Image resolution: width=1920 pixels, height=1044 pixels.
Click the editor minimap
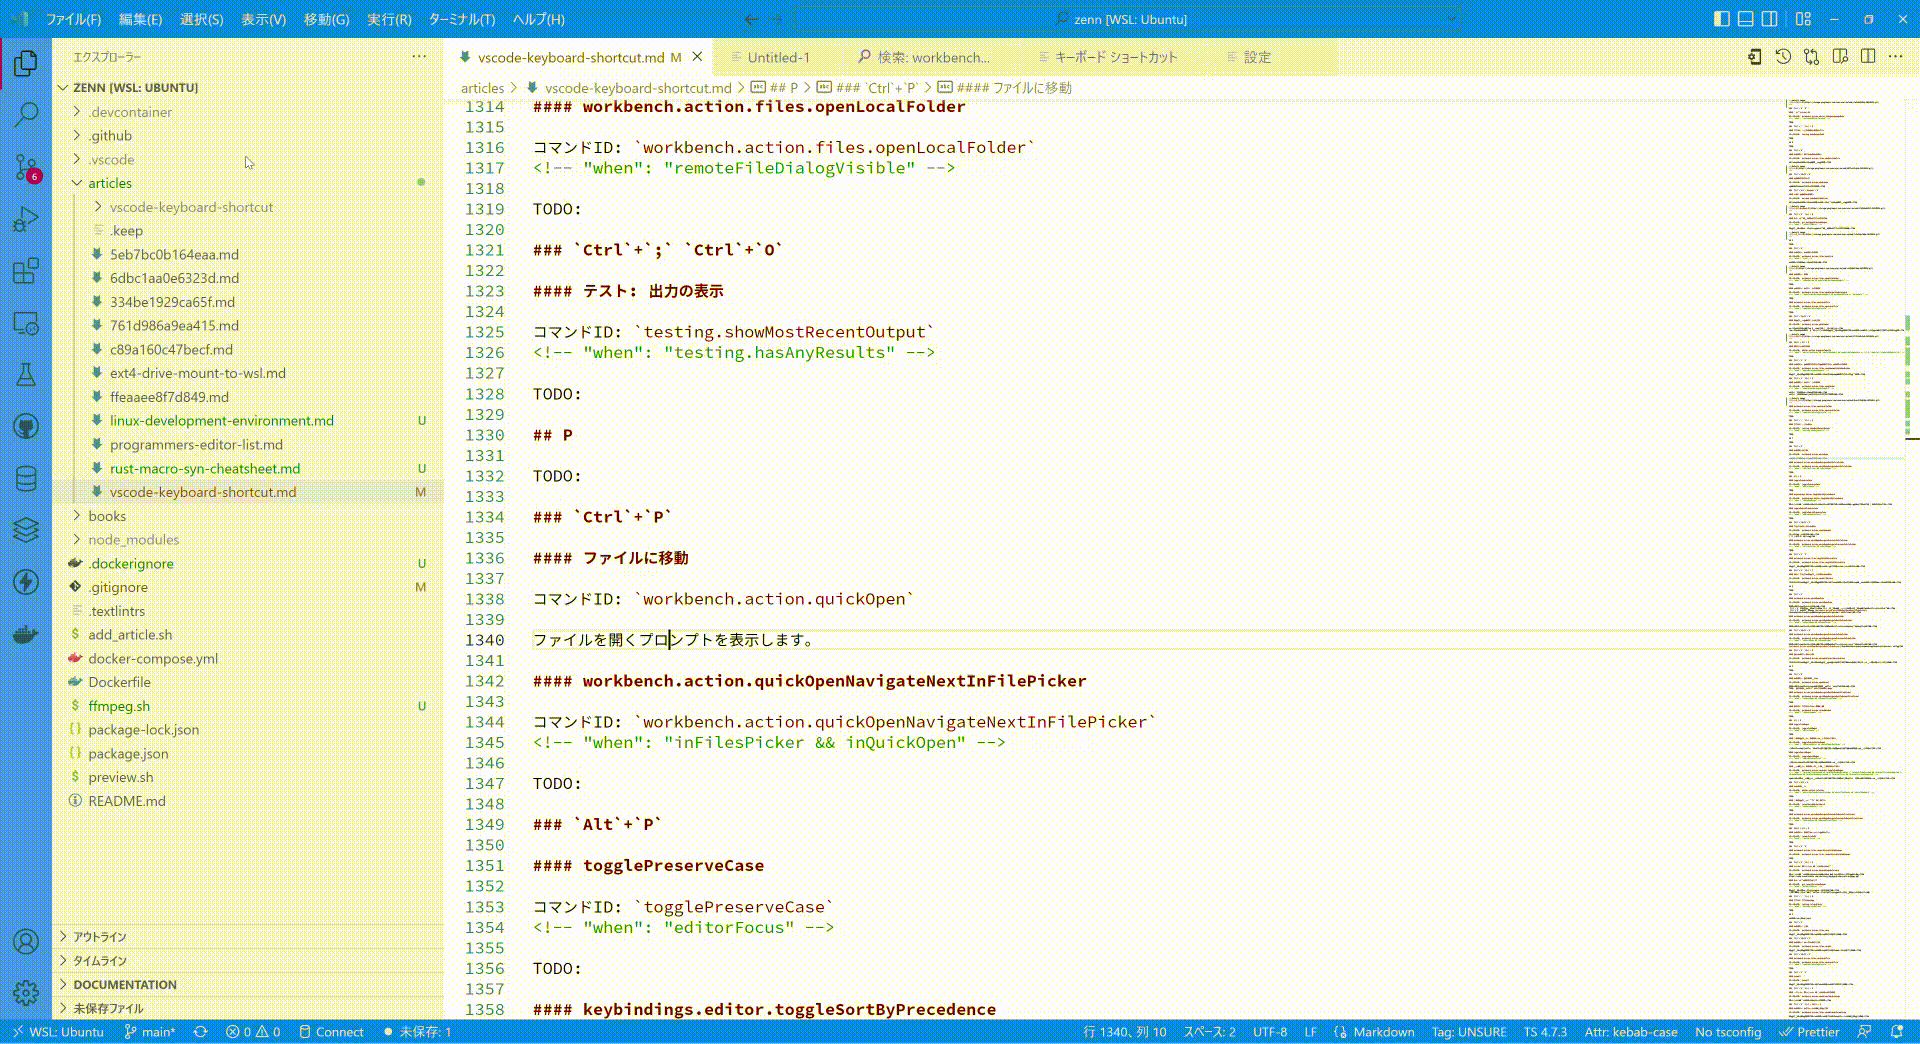pyautogui.click(x=1847, y=558)
